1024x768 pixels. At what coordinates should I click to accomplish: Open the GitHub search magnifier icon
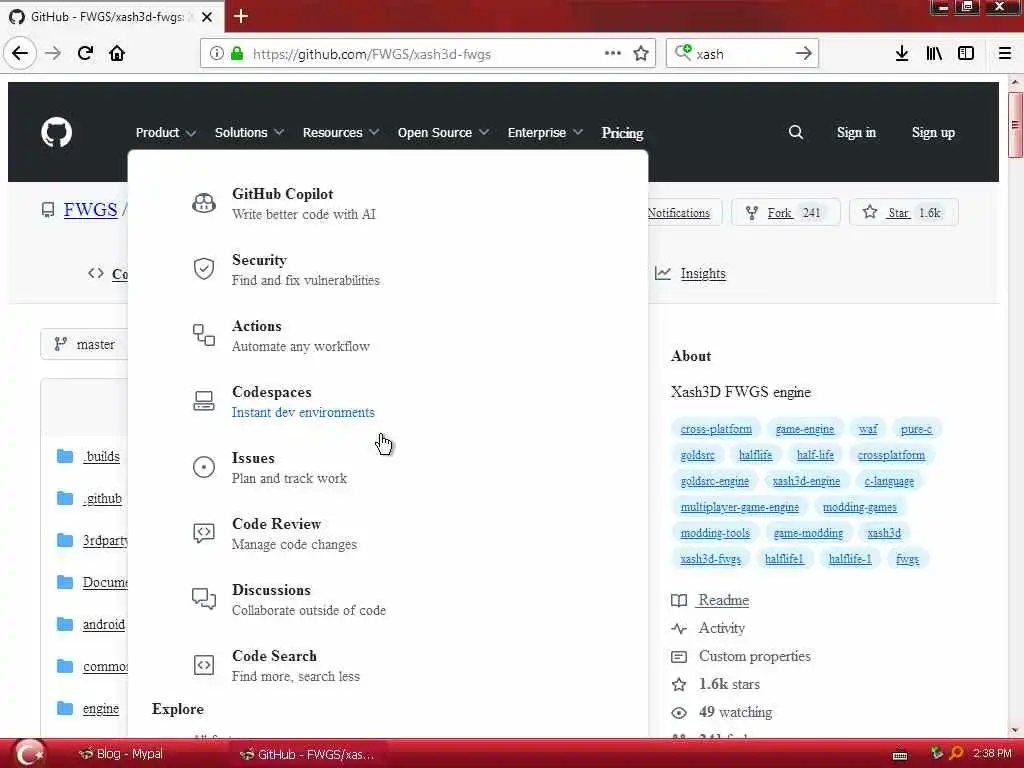pos(795,133)
